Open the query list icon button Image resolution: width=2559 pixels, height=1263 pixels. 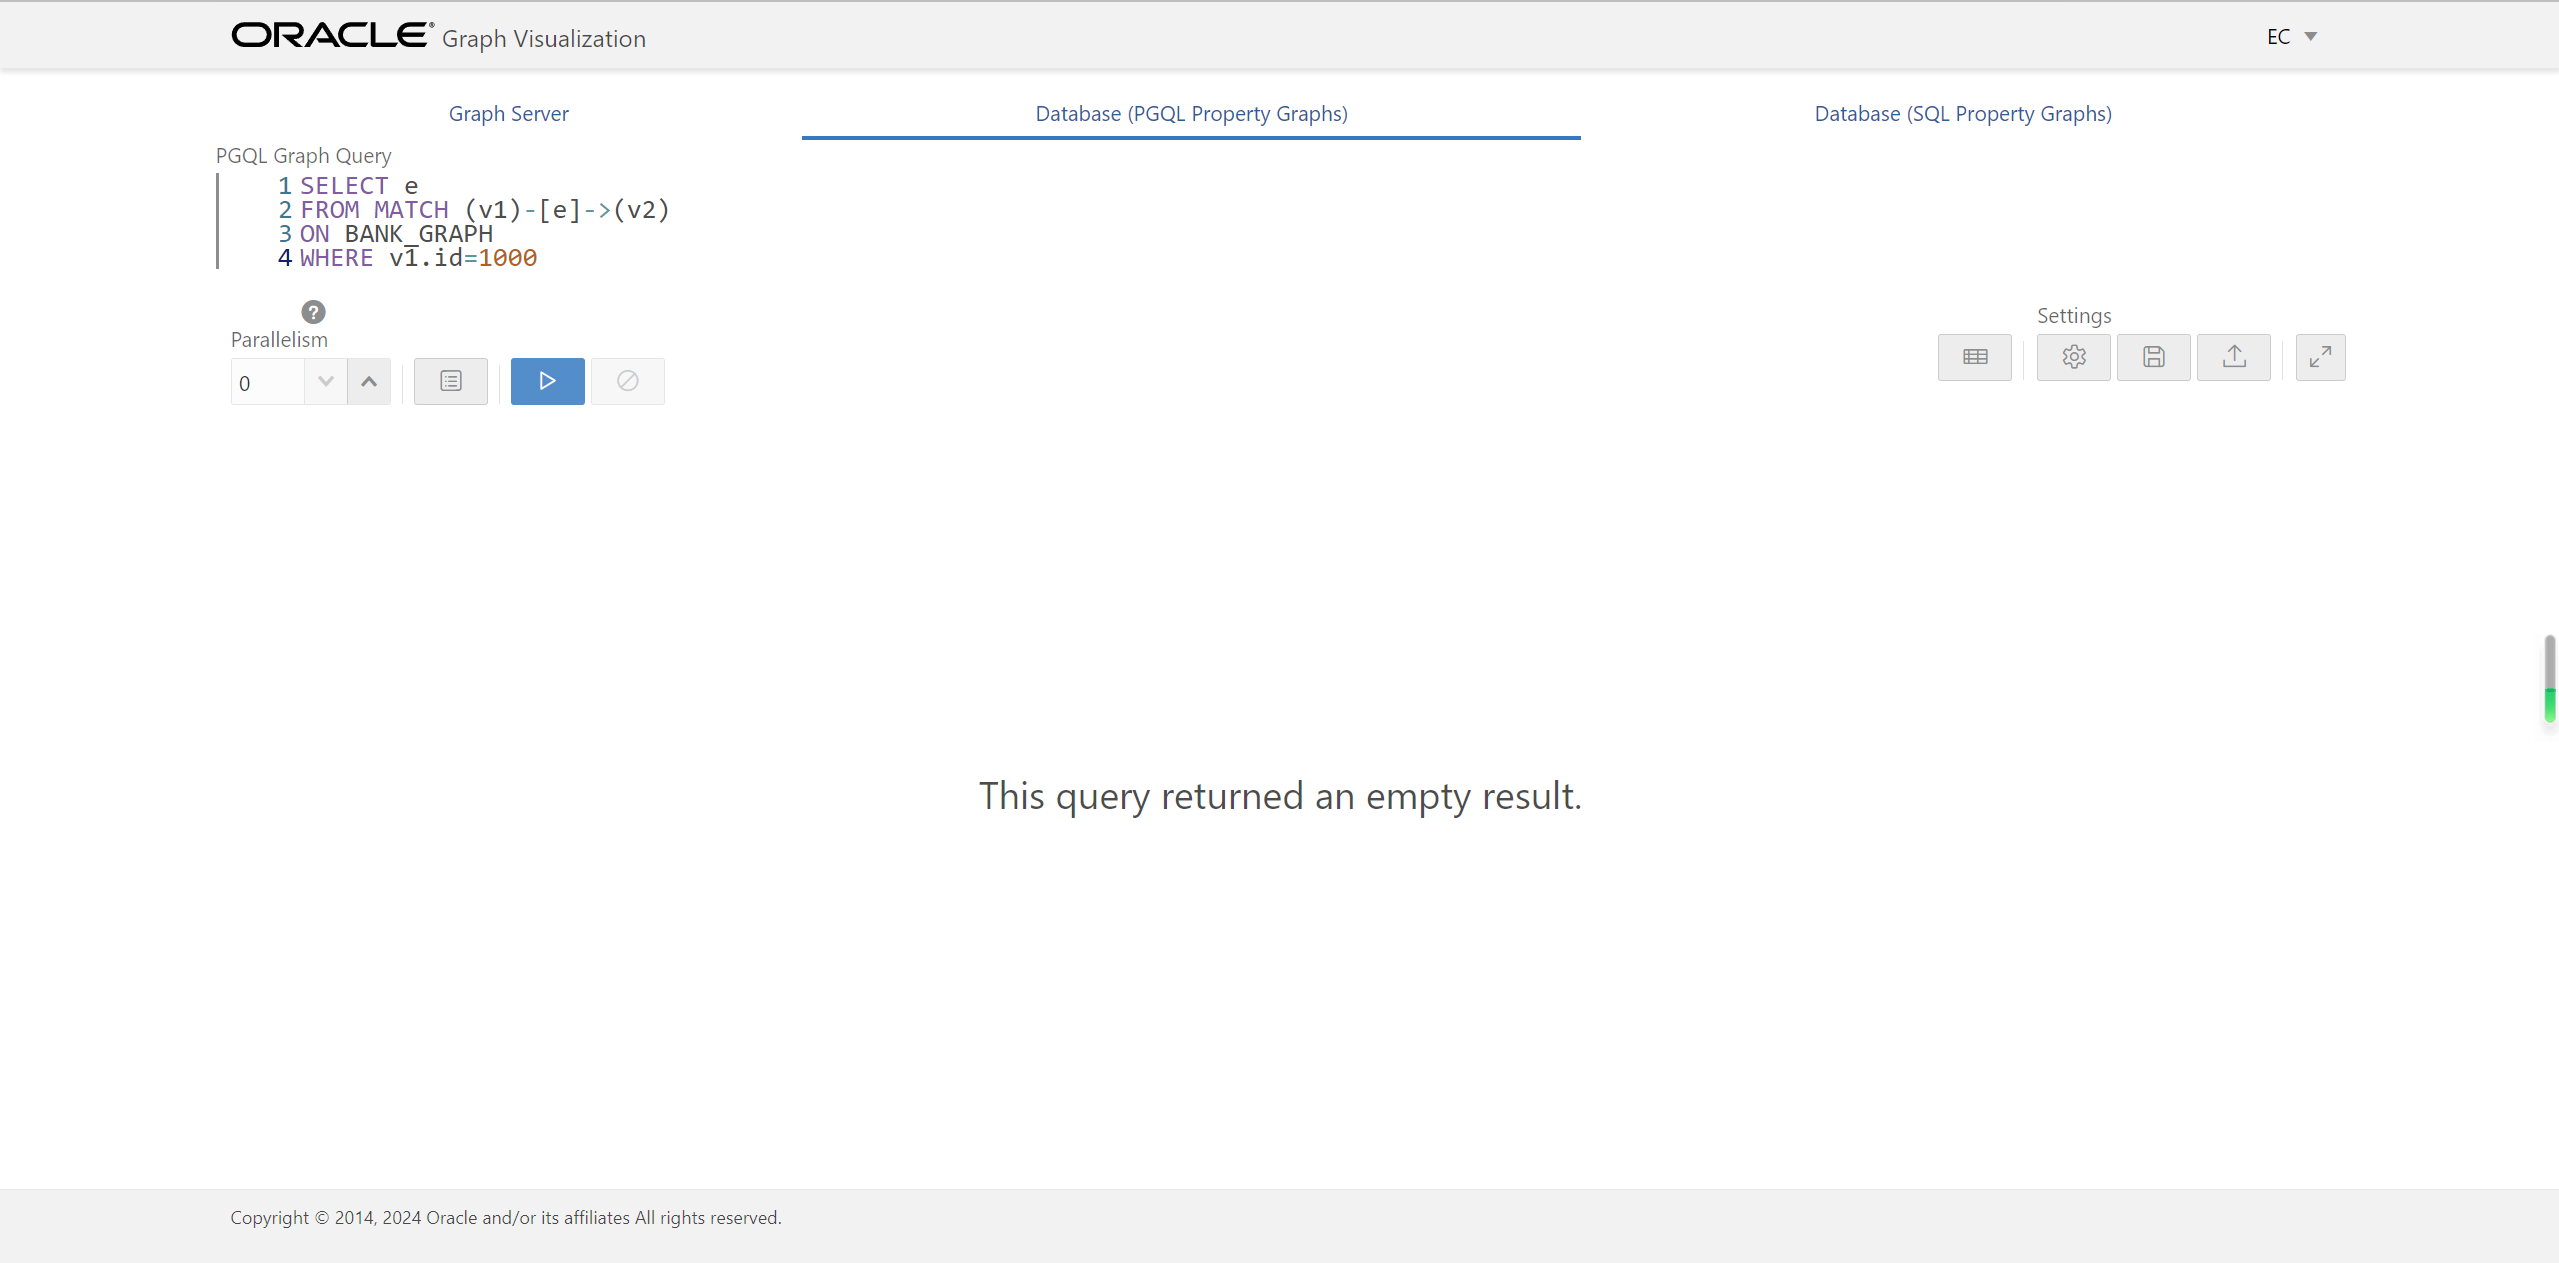point(450,381)
